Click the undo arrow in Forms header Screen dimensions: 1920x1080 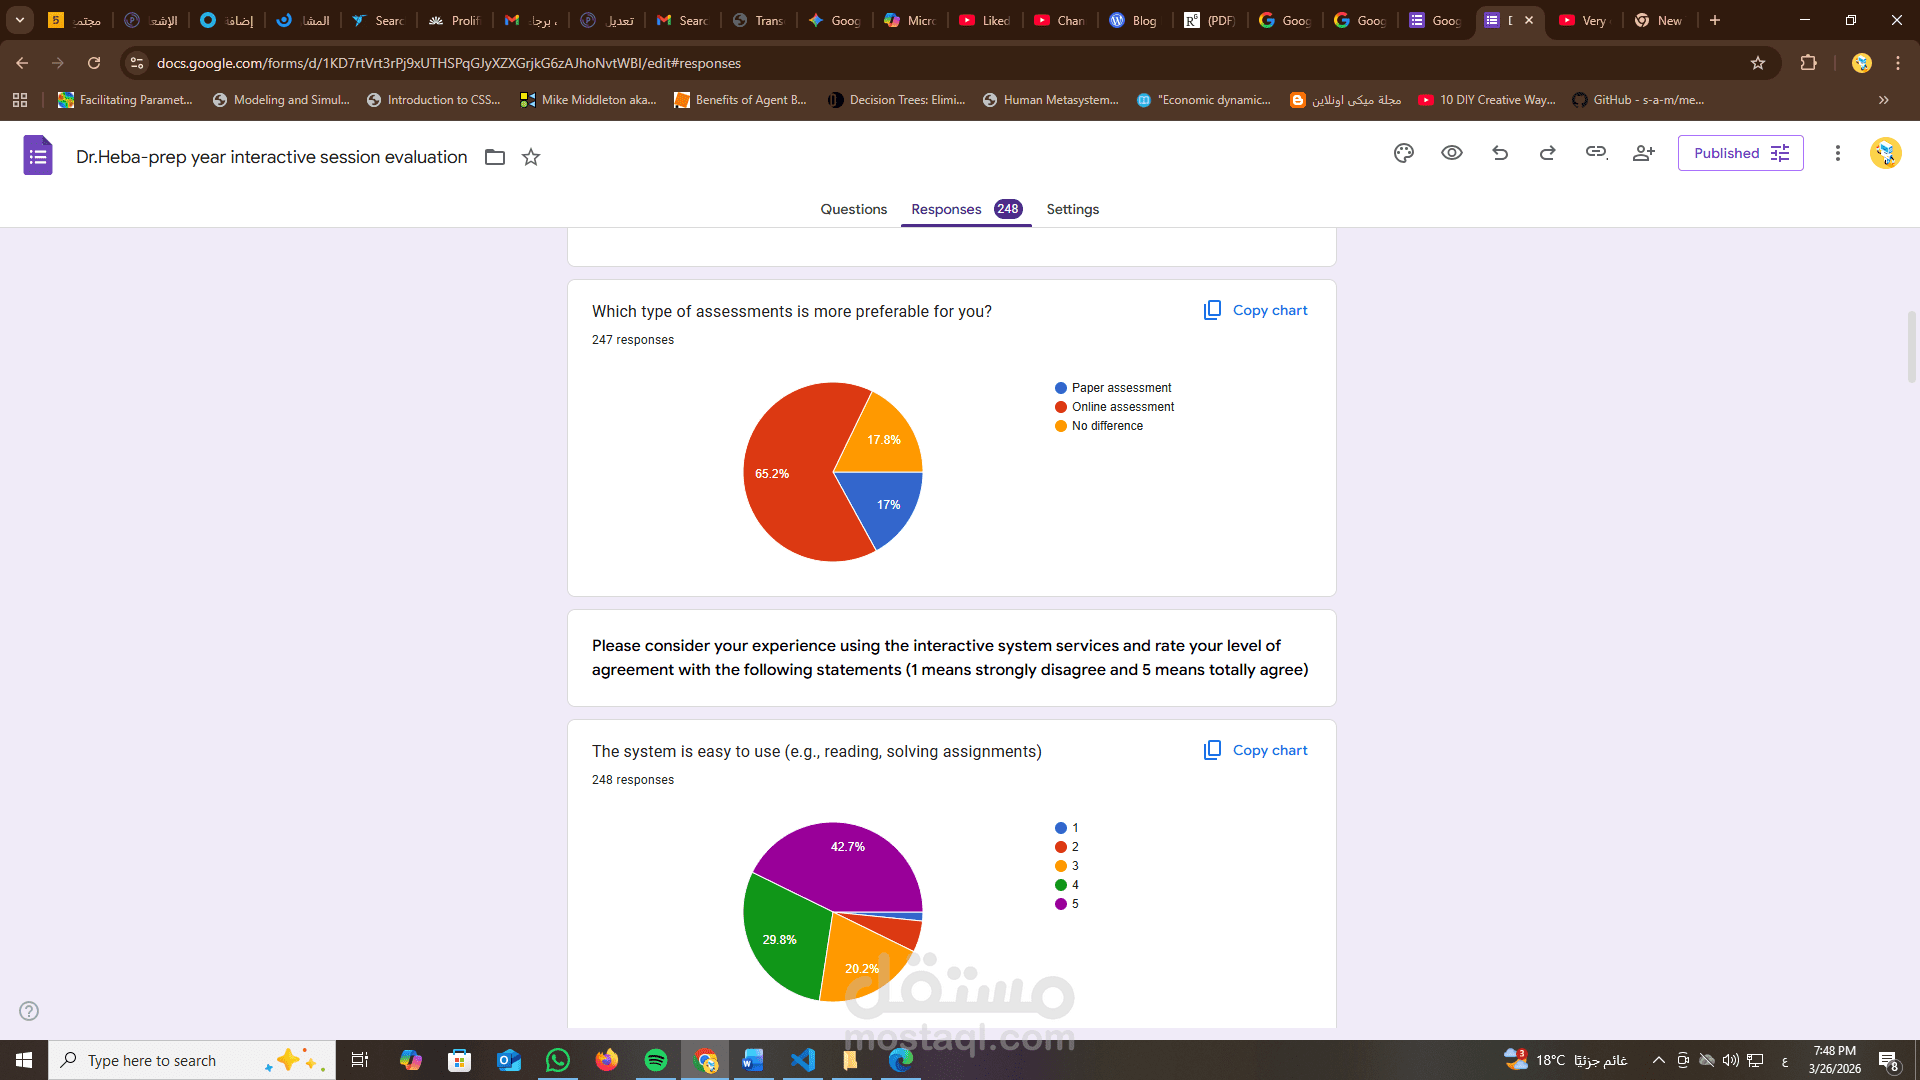point(1500,153)
